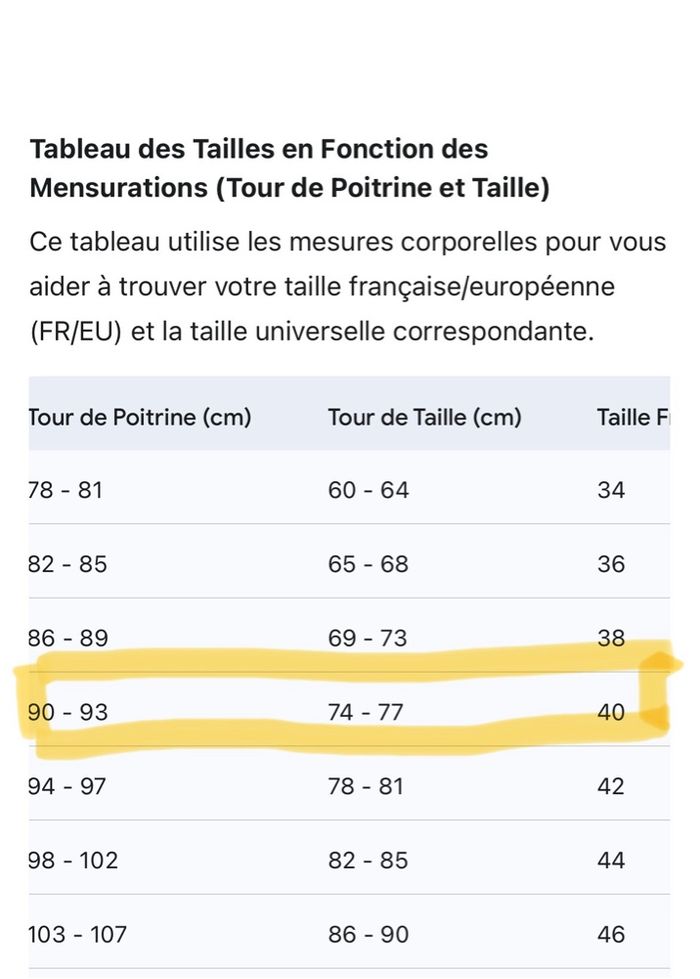Select the size 42 cell

tap(611, 786)
